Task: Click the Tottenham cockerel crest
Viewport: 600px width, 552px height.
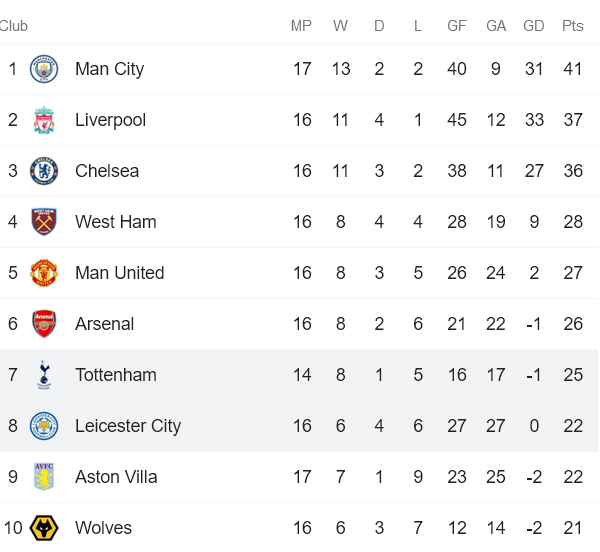Action: [x=44, y=375]
